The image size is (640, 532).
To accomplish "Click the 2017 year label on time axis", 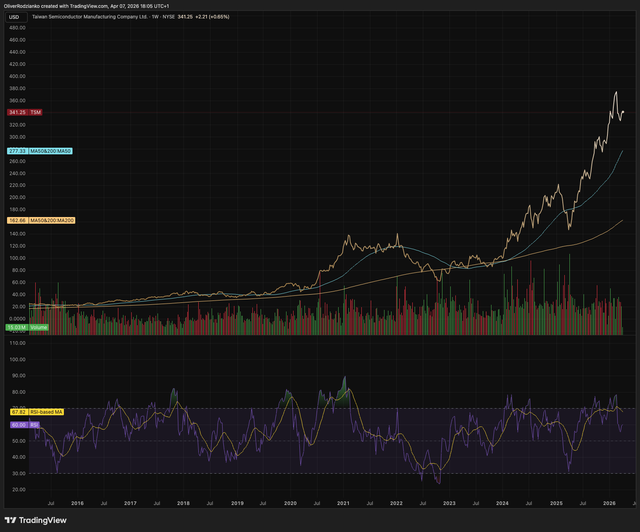I will 130,503.
